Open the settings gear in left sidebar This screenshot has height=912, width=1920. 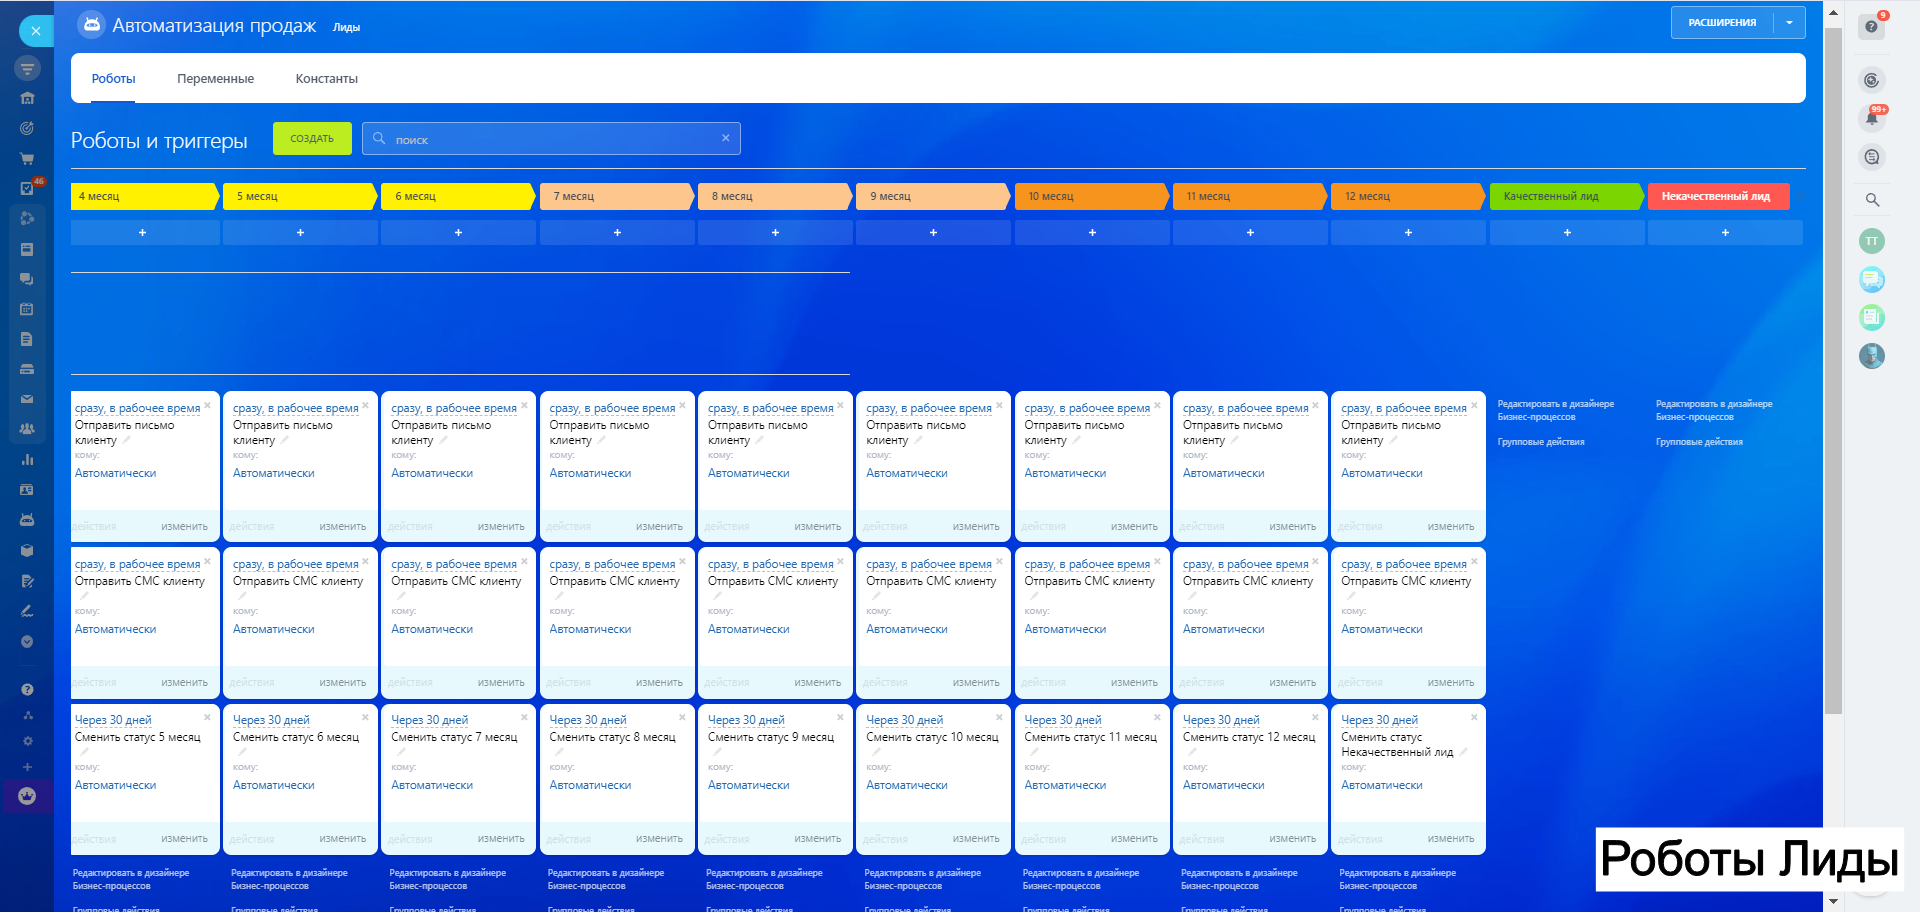pyautogui.click(x=27, y=741)
